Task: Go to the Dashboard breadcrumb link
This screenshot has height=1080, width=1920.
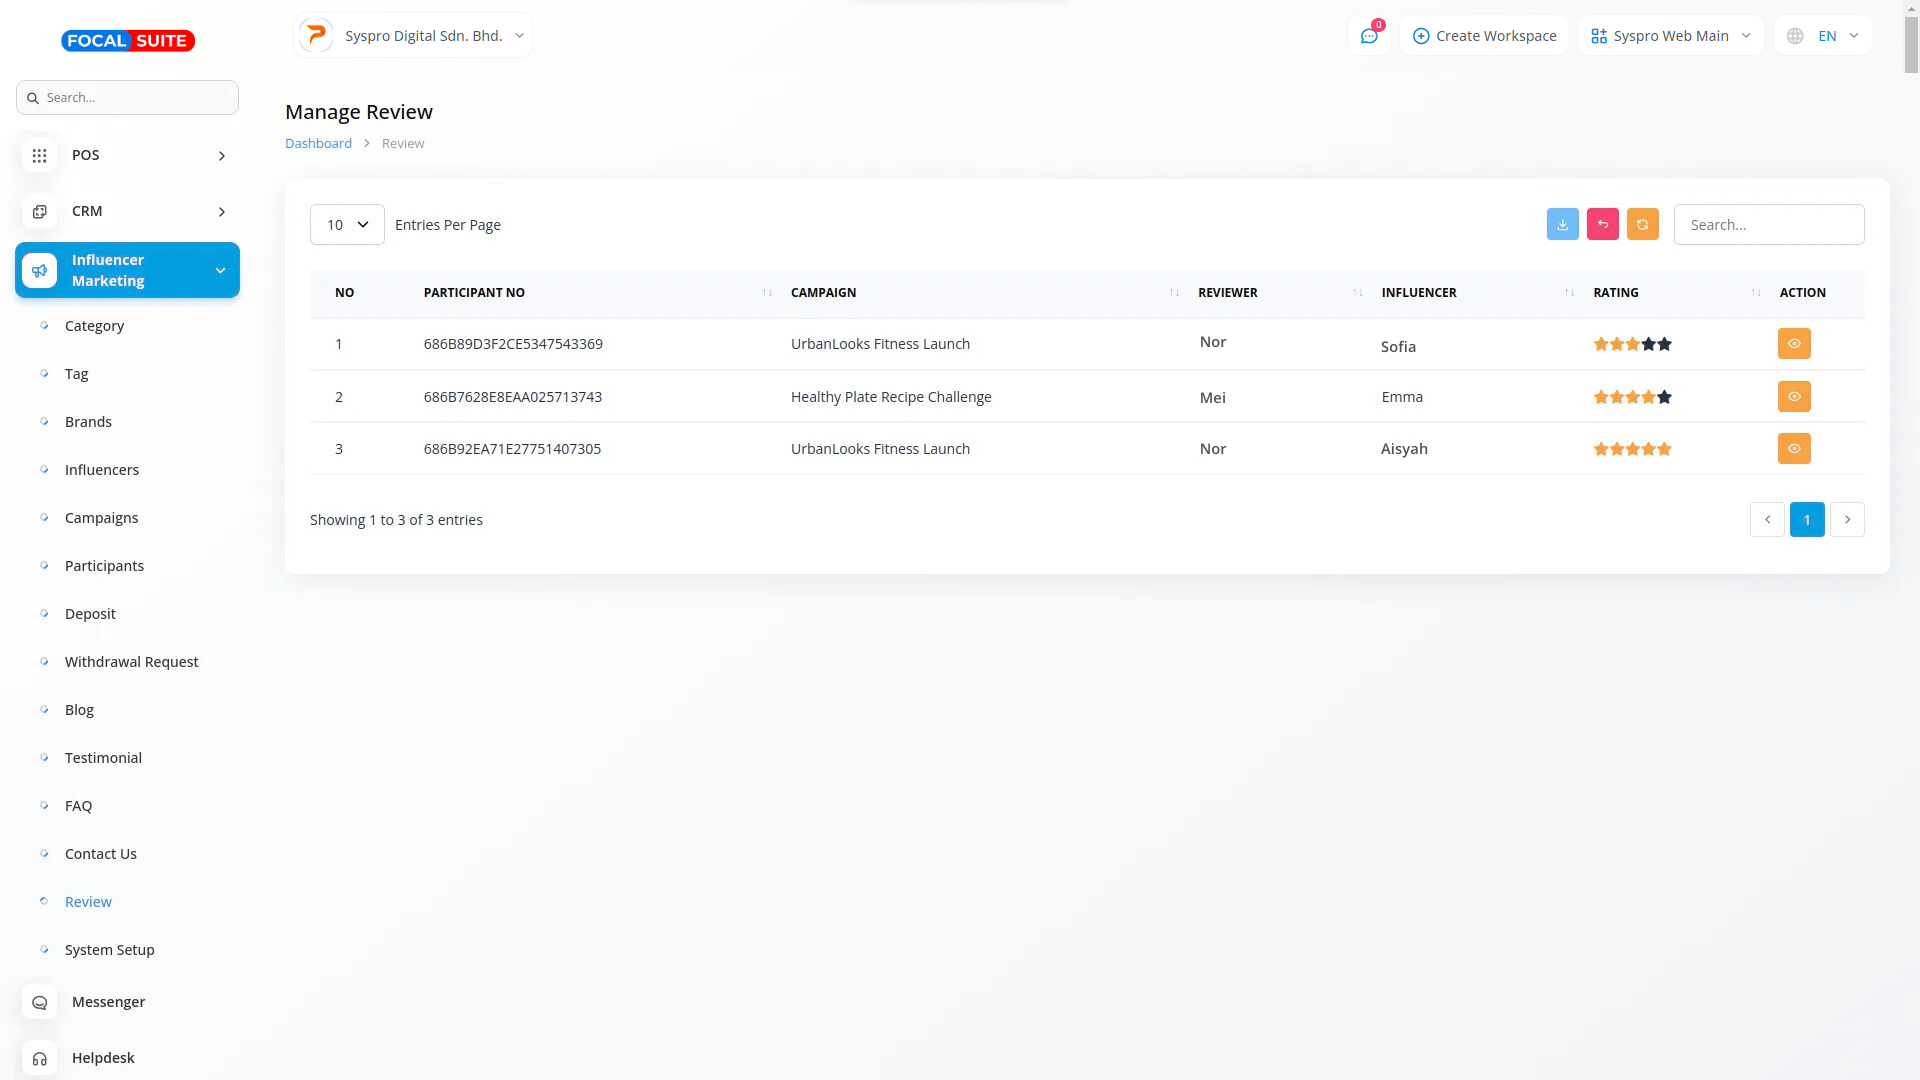Action: tap(318, 143)
